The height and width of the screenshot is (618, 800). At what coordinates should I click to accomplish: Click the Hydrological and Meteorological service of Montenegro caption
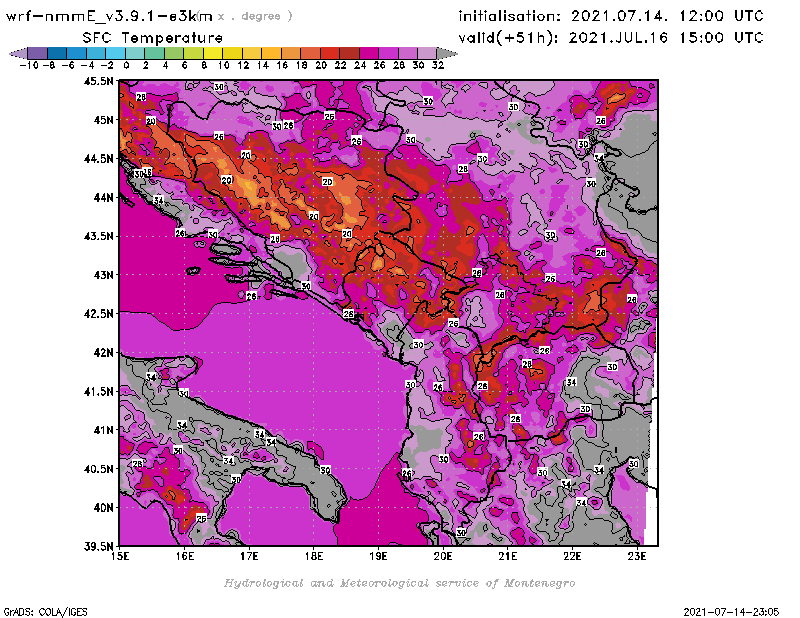[399, 583]
